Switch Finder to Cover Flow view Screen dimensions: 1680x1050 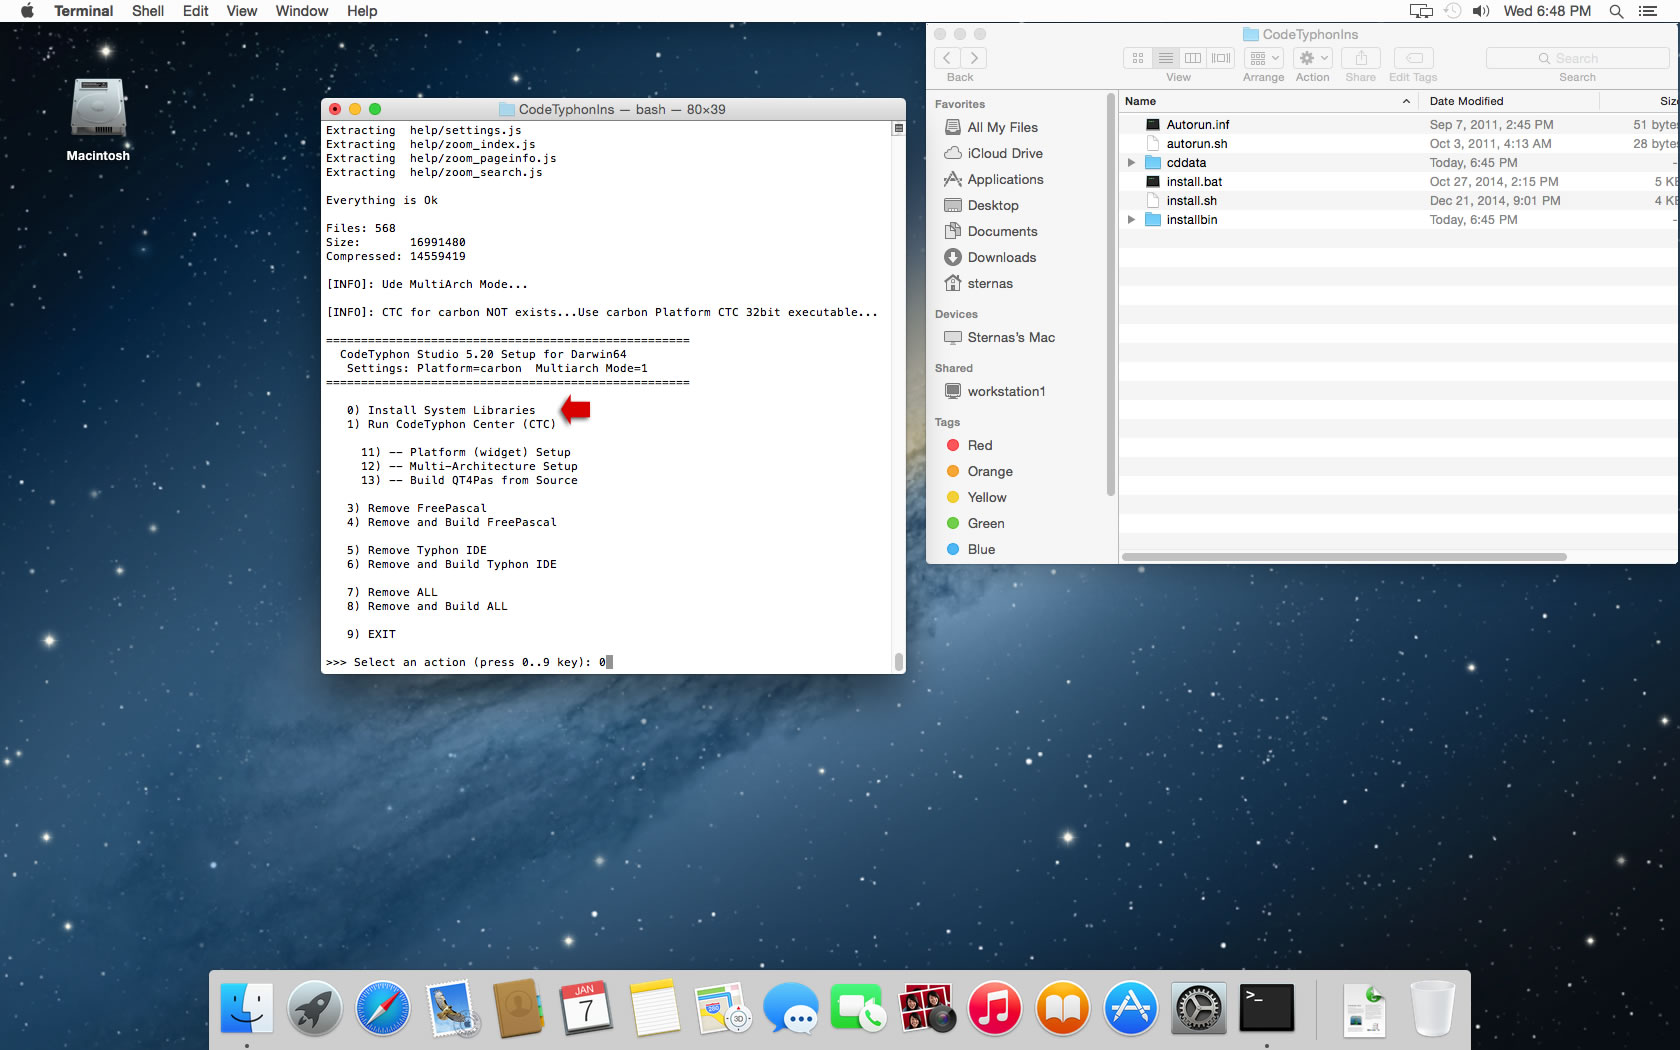click(x=1221, y=58)
